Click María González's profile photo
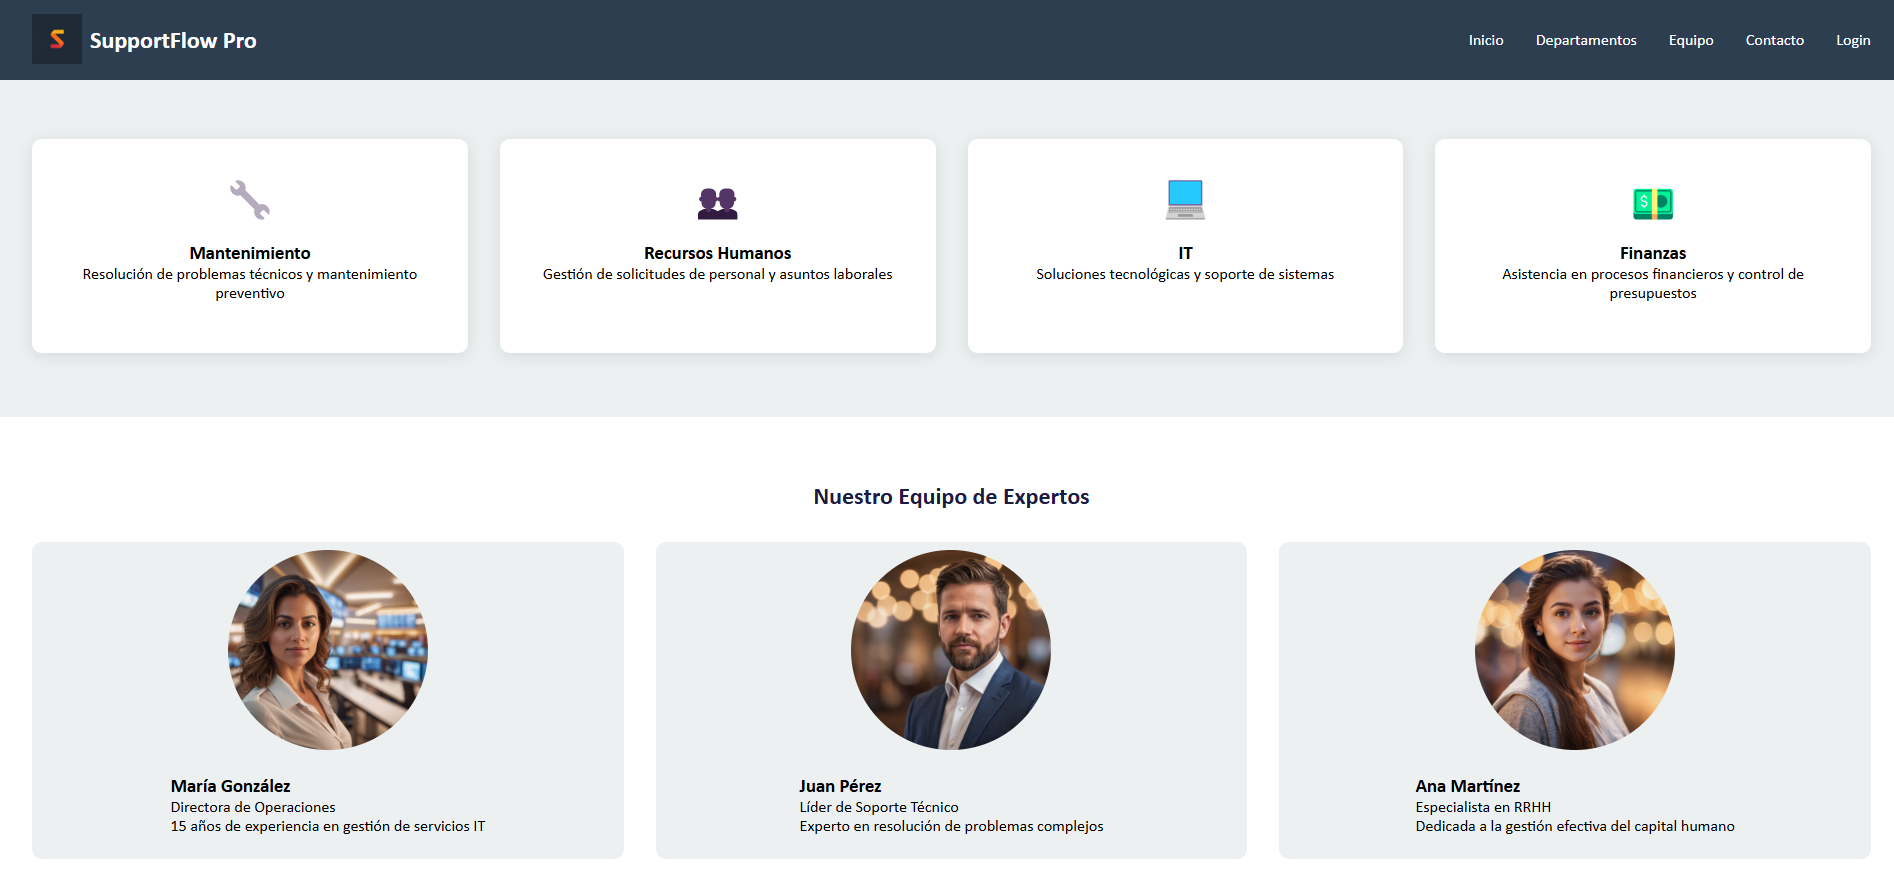Viewport: 1894px width, 889px height. (328, 650)
